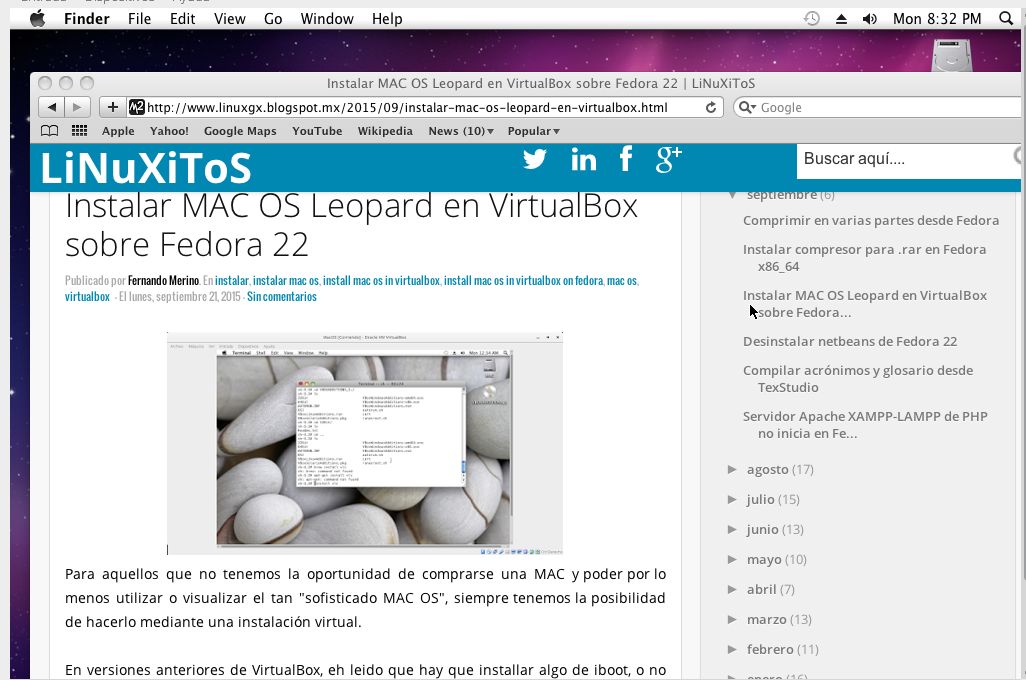Screen dimensions: 1026x680
Task: Open the LiNuXiToS Twitter icon
Action: pyautogui.click(x=535, y=159)
